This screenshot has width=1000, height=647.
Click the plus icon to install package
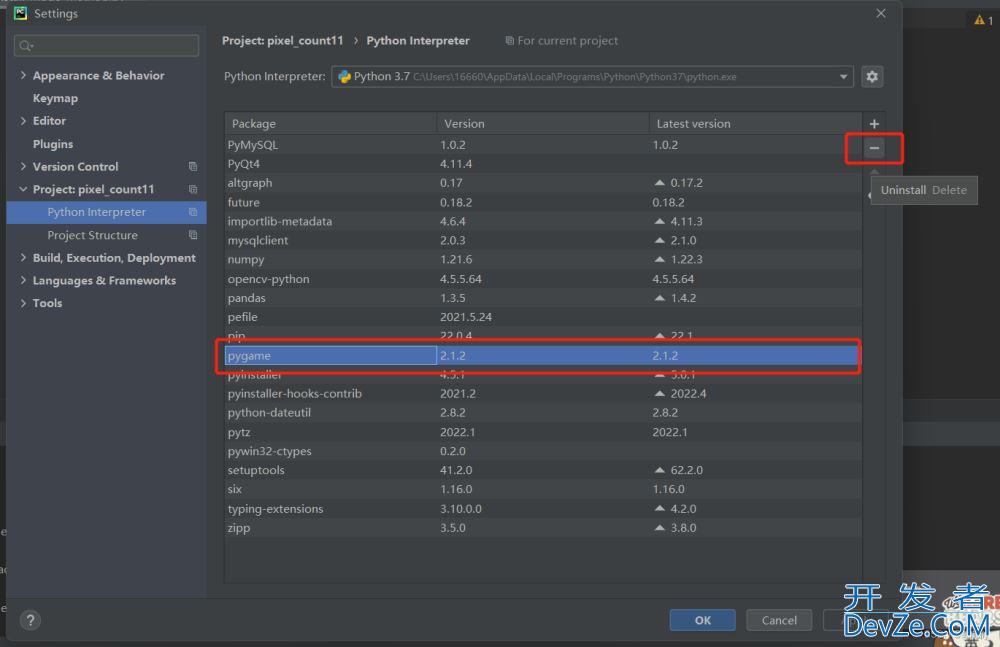[x=874, y=124]
